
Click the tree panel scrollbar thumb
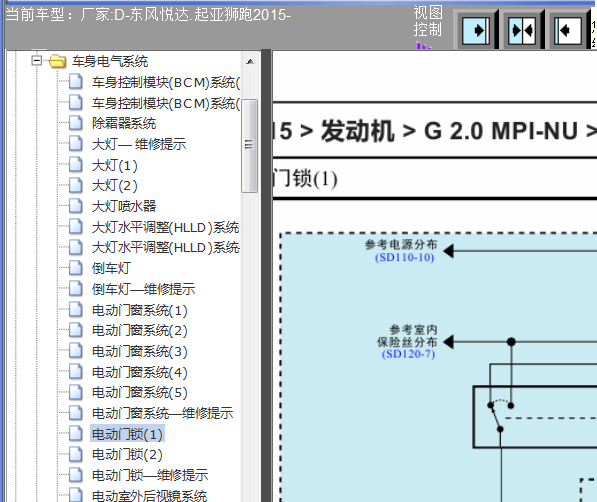249,145
